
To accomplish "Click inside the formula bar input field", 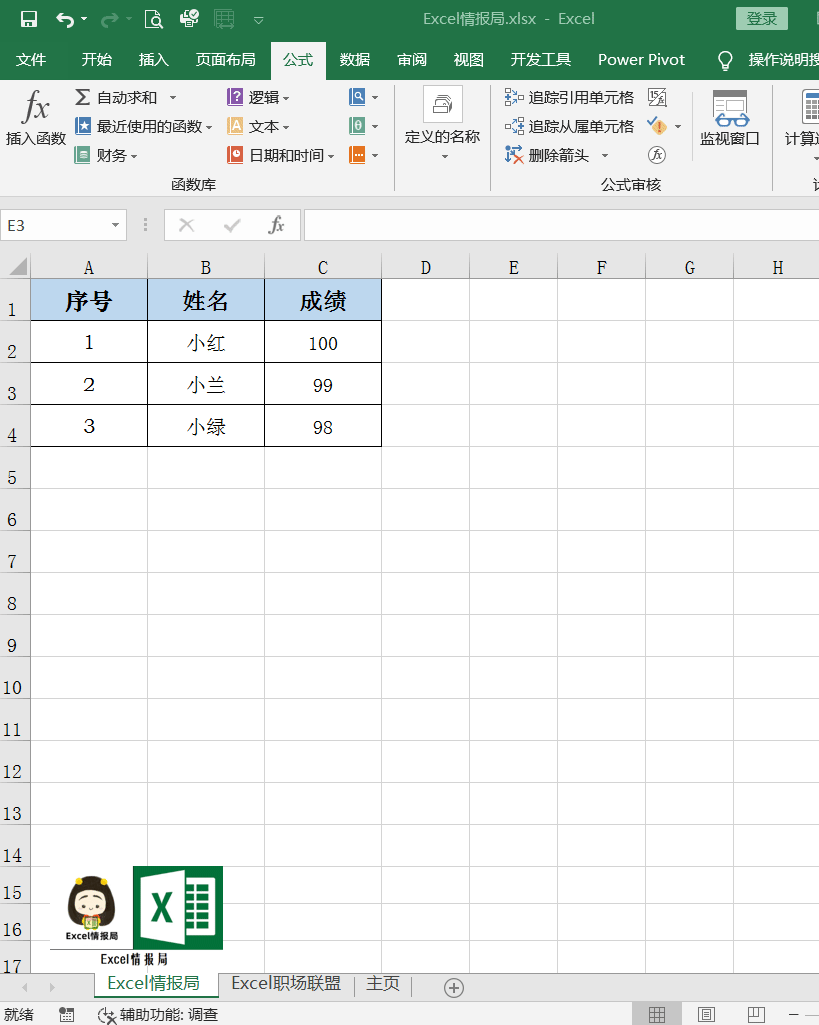I will pos(560,225).
